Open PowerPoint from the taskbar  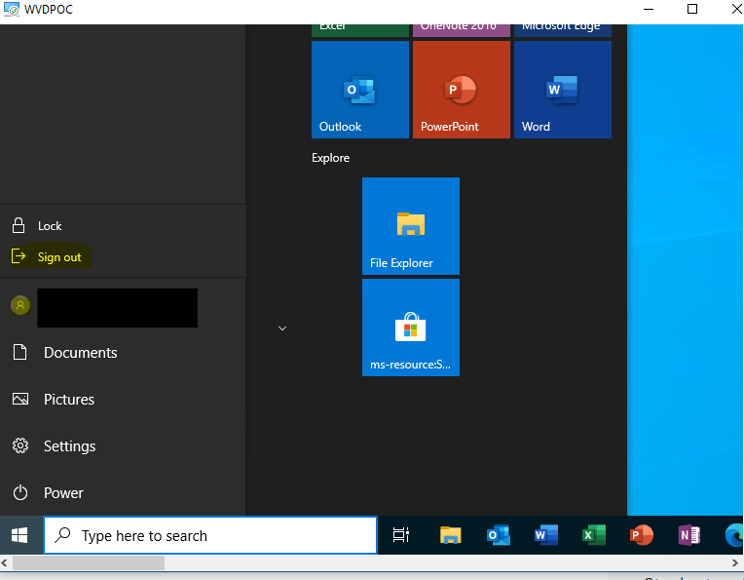641,536
